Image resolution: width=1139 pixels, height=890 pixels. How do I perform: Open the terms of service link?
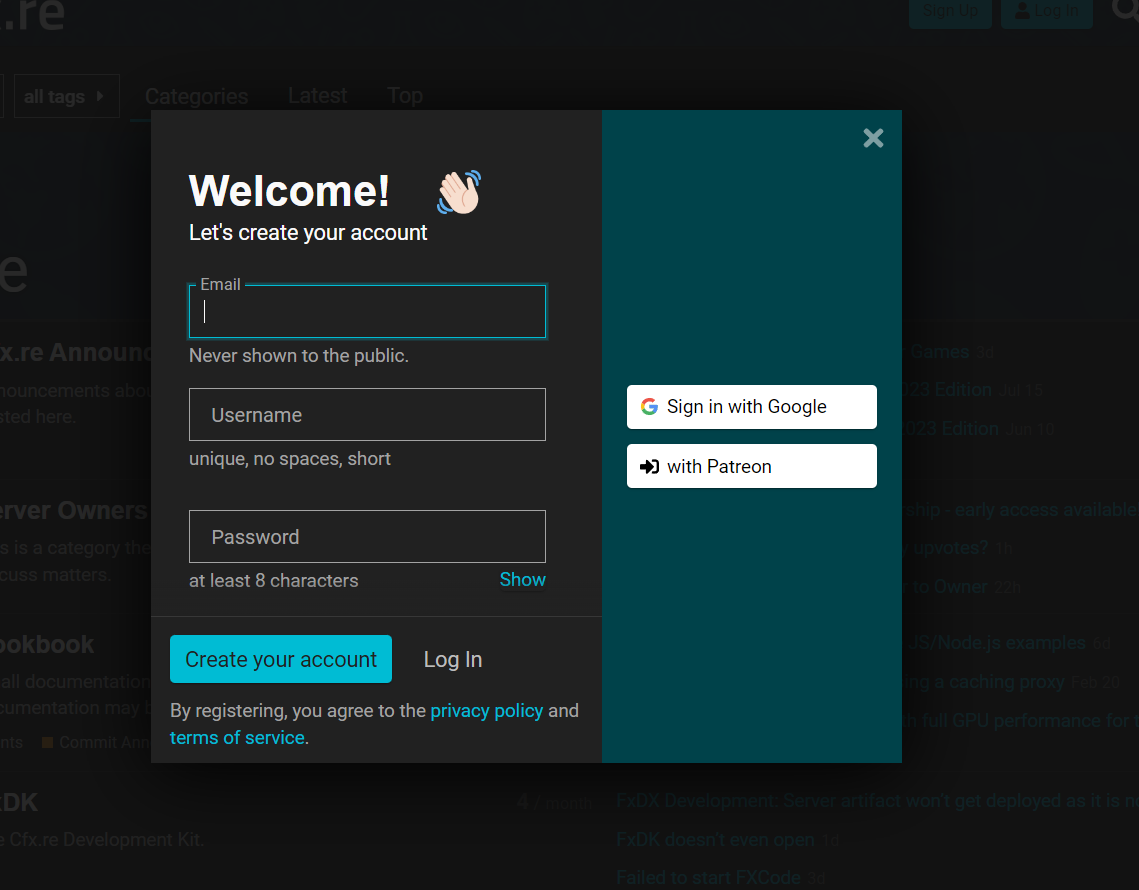point(237,738)
